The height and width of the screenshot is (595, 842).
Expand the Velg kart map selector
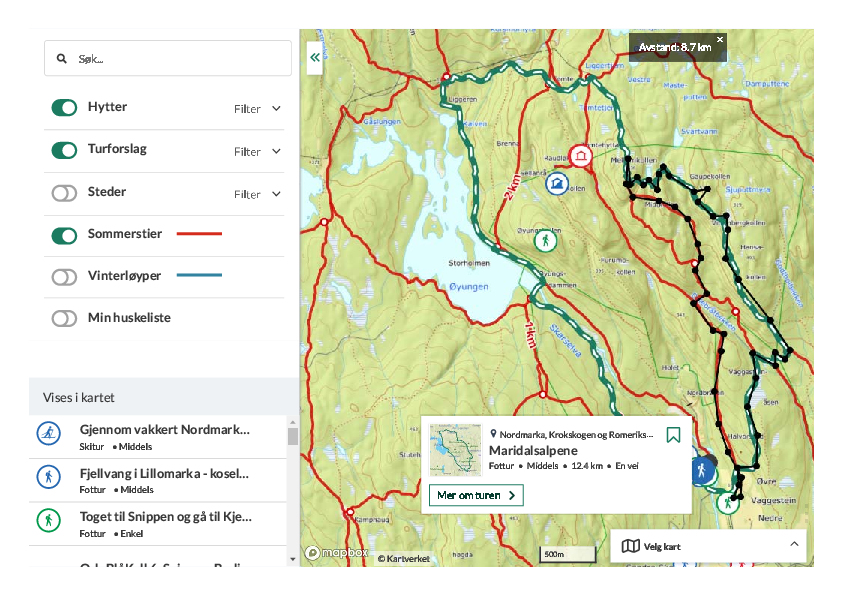point(707,546)
